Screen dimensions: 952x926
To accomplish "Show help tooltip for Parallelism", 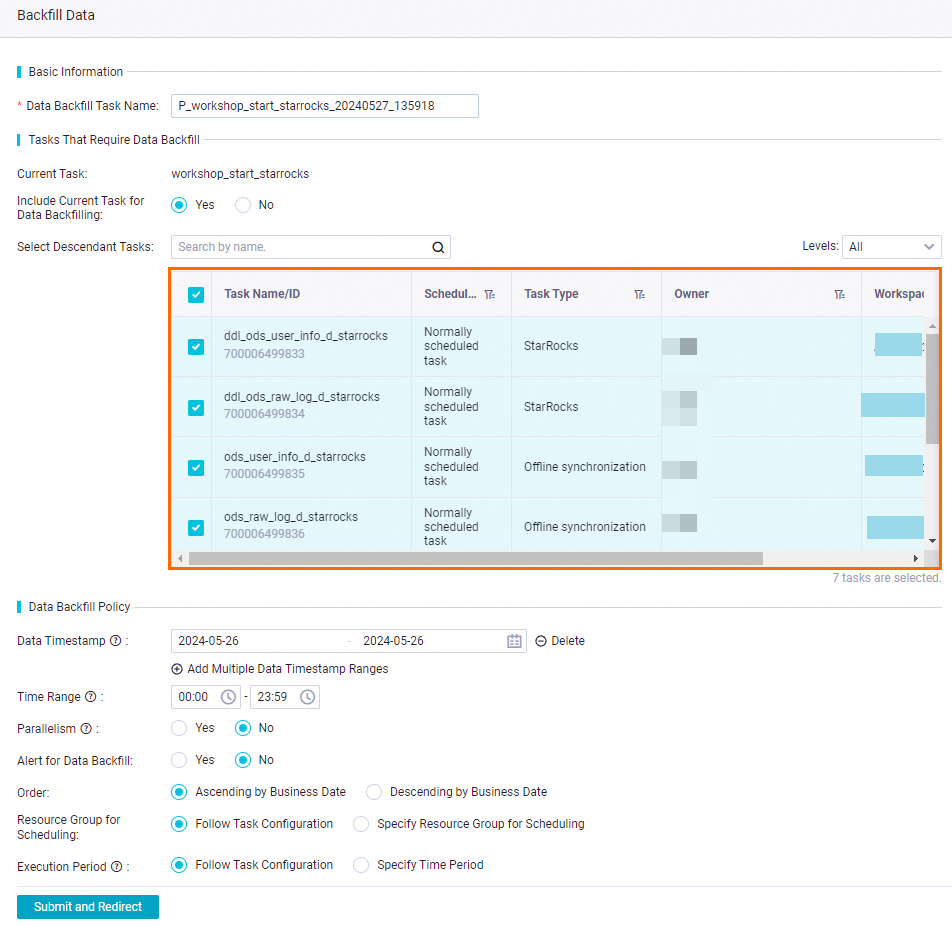I will (x=86, y=728).
